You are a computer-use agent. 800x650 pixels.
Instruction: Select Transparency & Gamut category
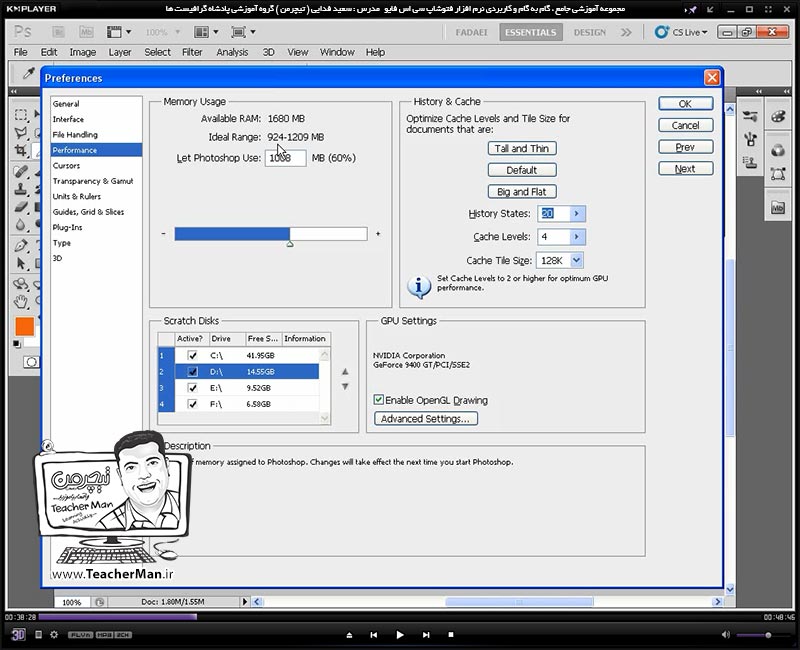point(93,181)
